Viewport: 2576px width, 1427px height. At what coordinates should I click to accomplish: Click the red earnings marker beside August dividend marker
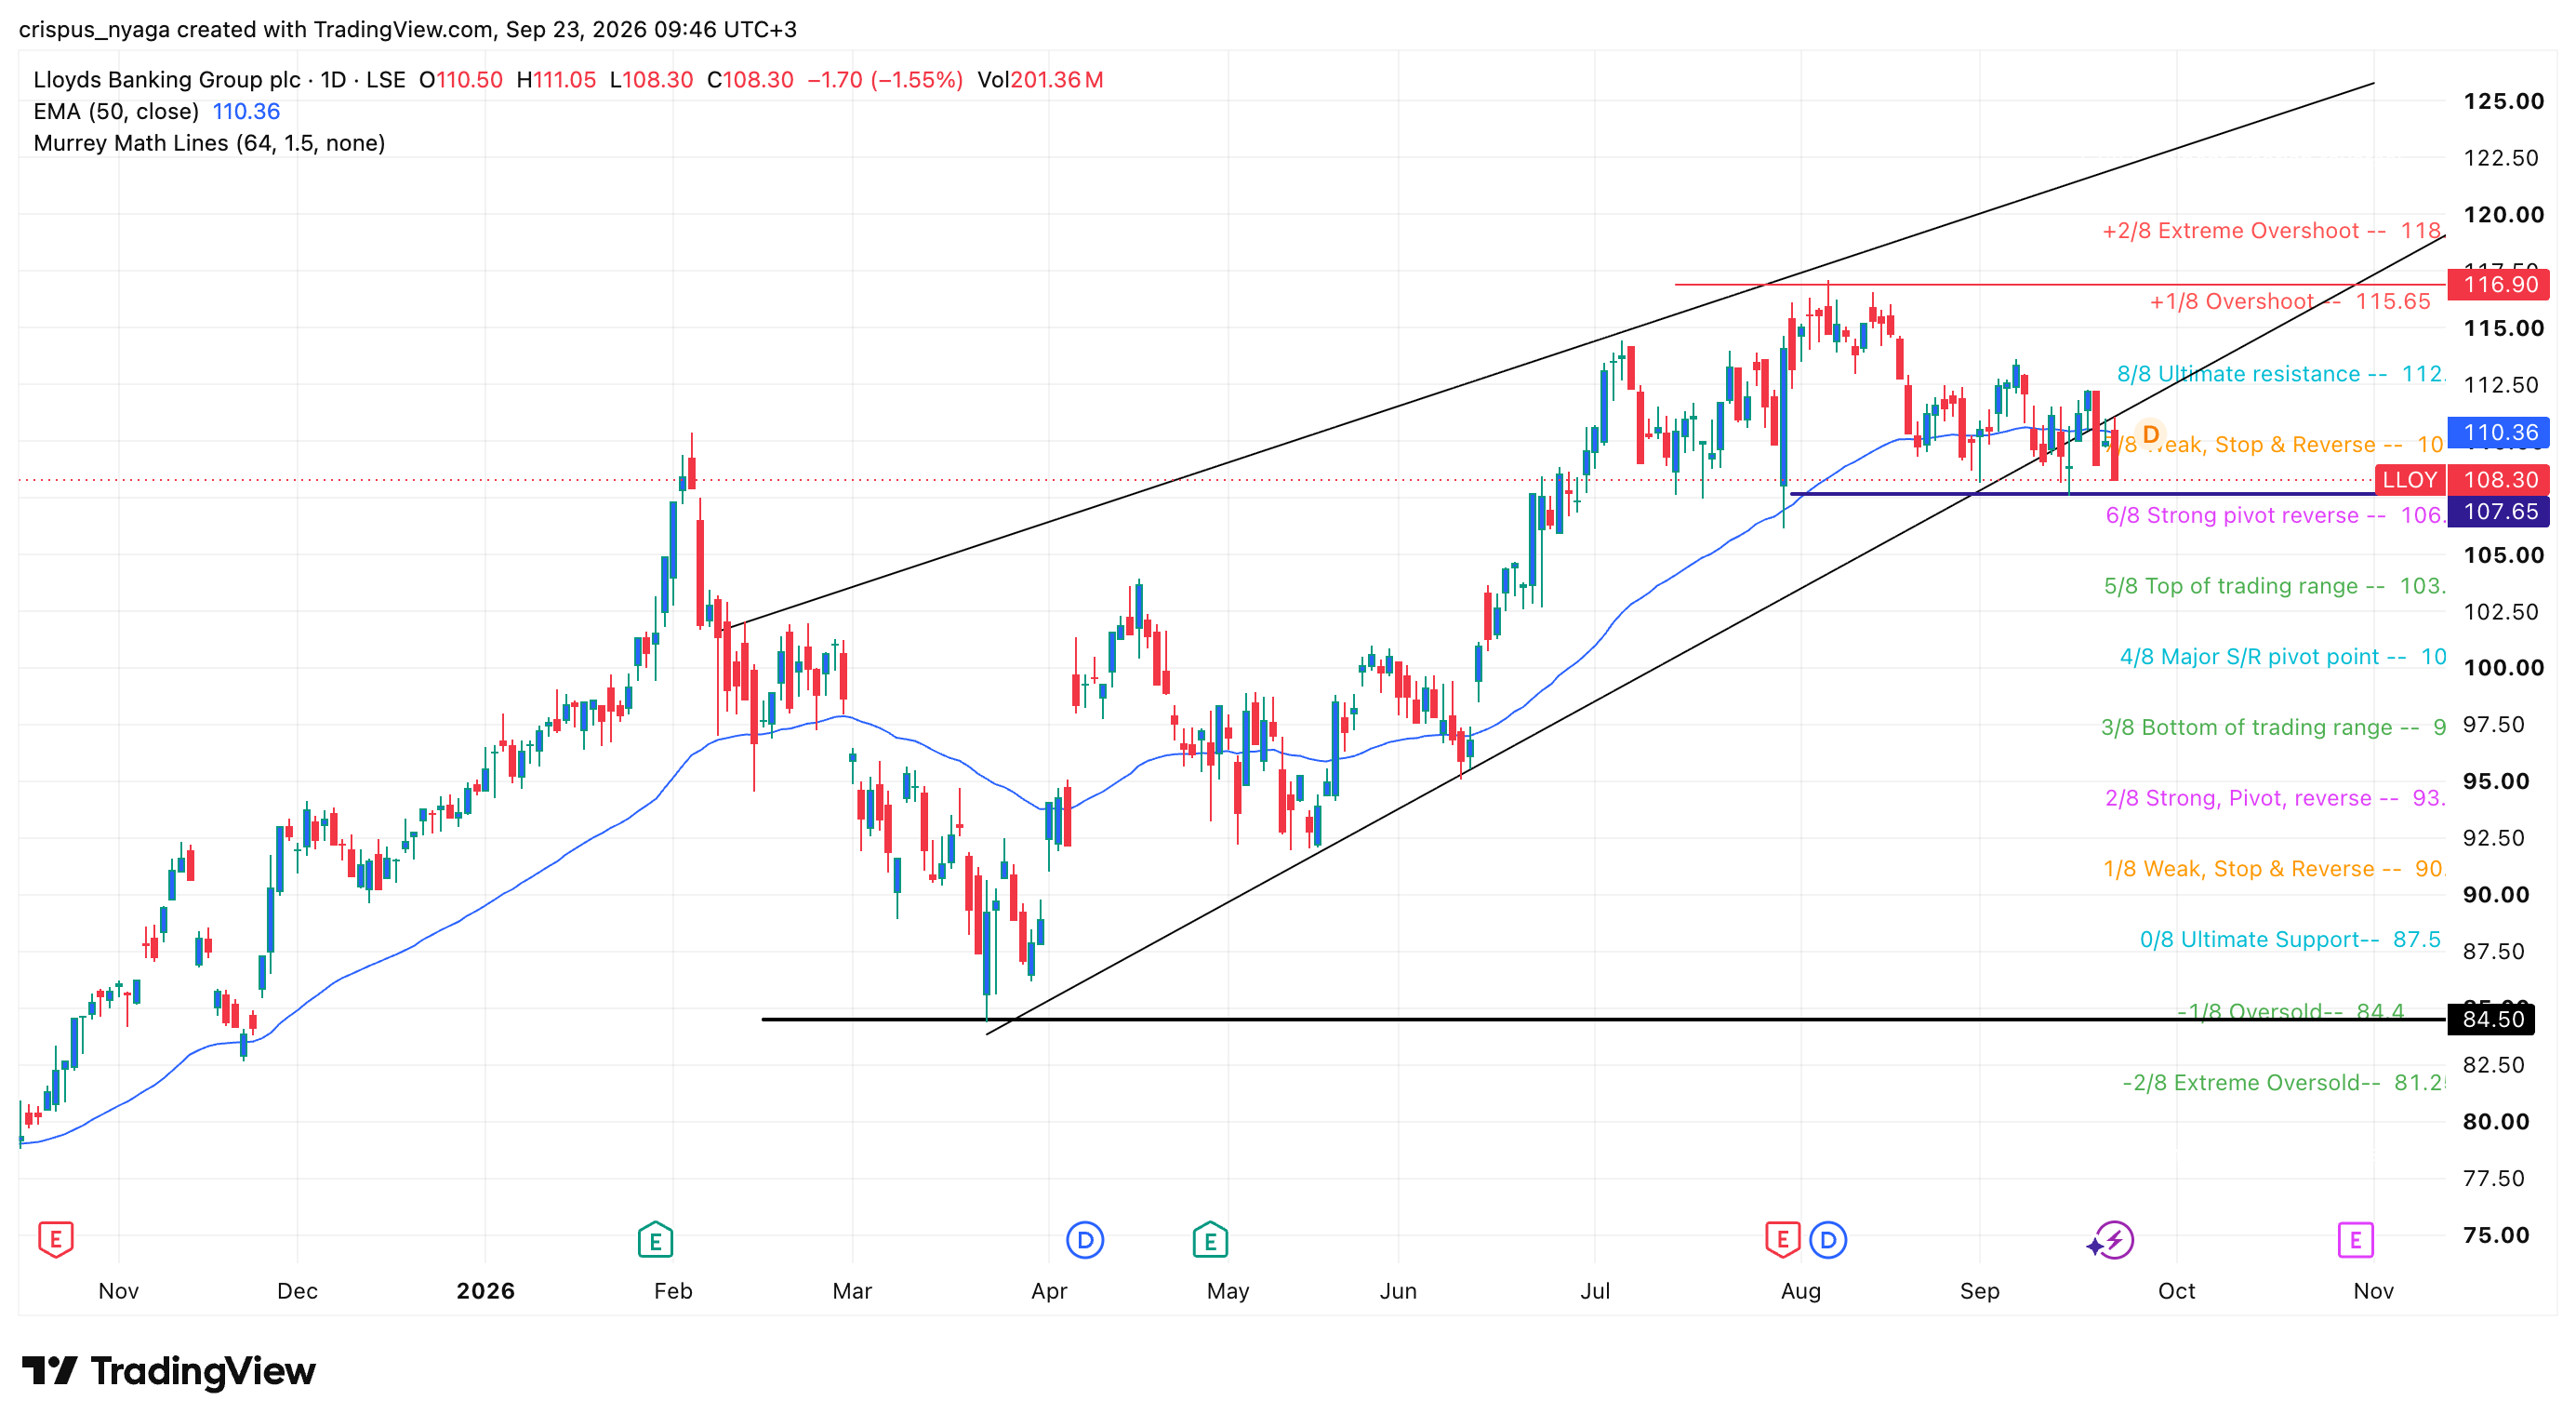tap(1783, 1240)
